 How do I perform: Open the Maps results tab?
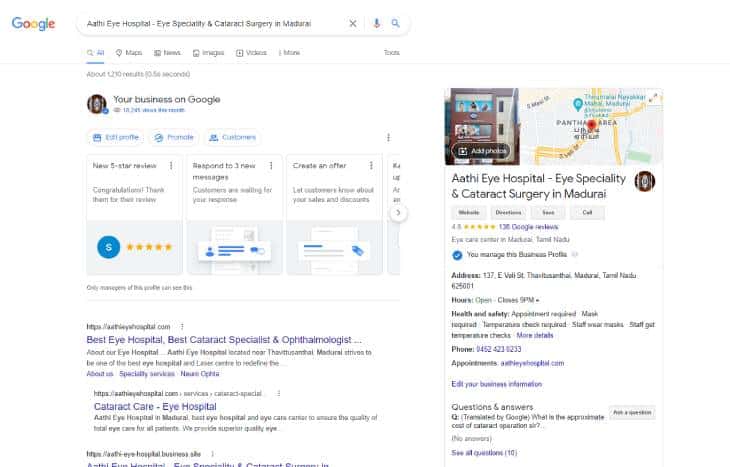tap(129, 53)
